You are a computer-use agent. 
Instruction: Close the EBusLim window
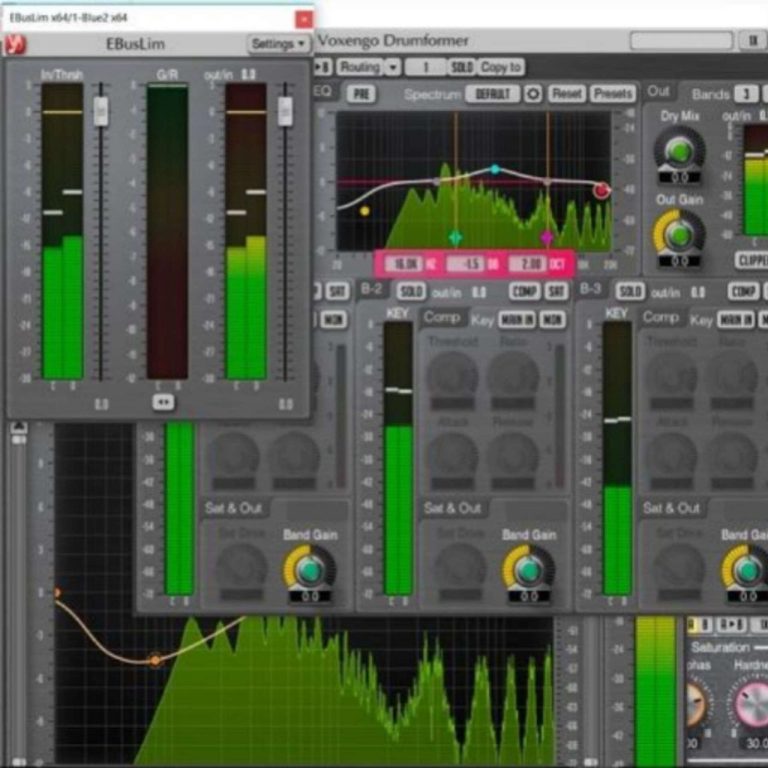pyautogui.click(x=304, y=19)
